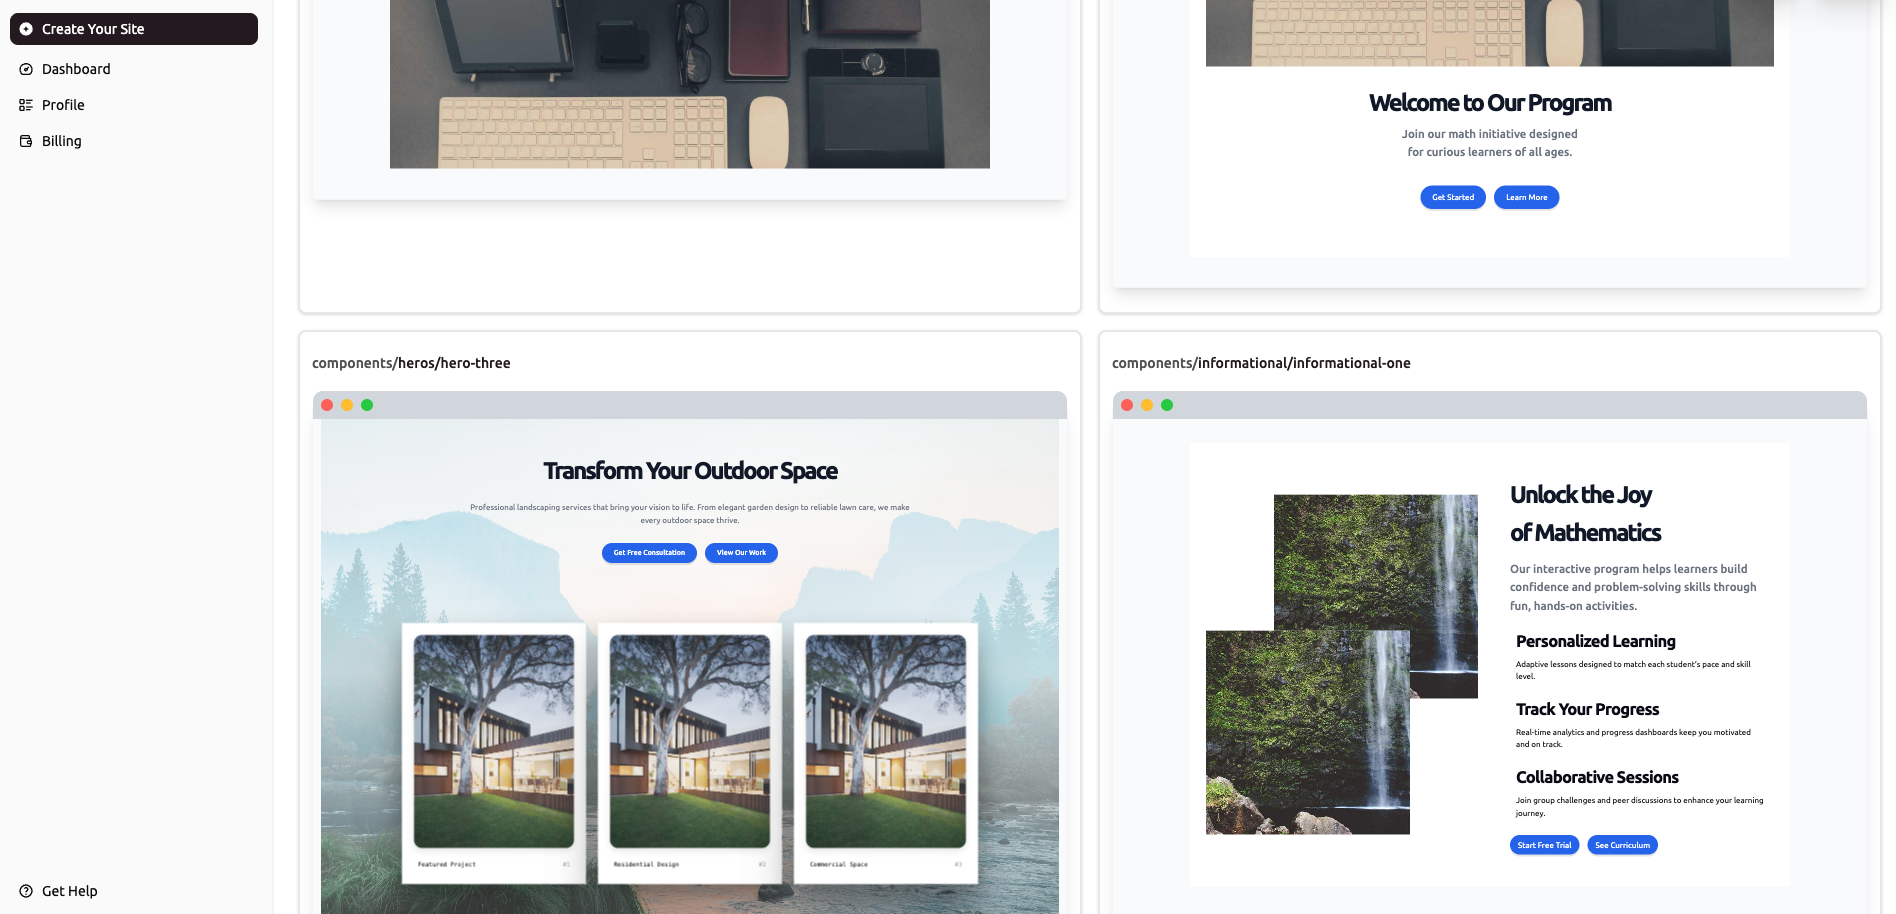This screenshot has height=914, width=1896.
Task: Select the Billing icon in sidebar
Action: coord(25,141)
